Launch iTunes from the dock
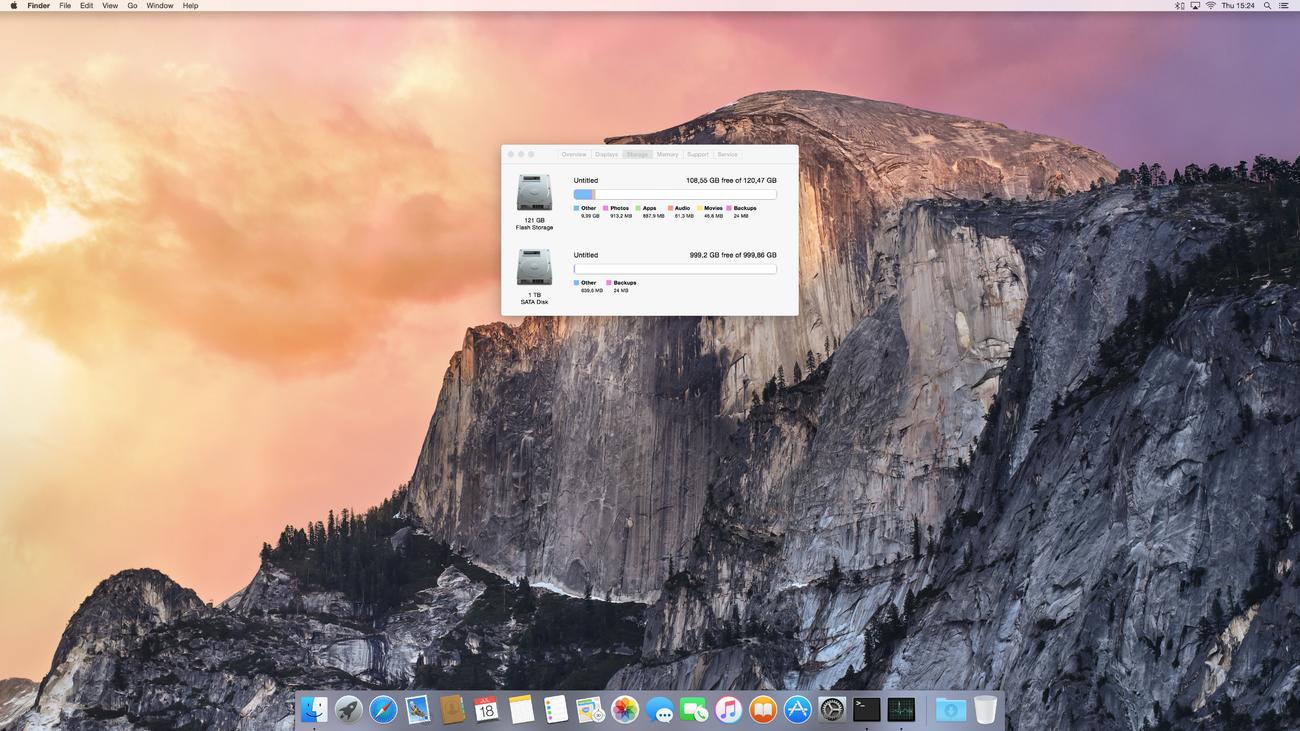Viewport: 1300px width, 731px height. (728, 710)
